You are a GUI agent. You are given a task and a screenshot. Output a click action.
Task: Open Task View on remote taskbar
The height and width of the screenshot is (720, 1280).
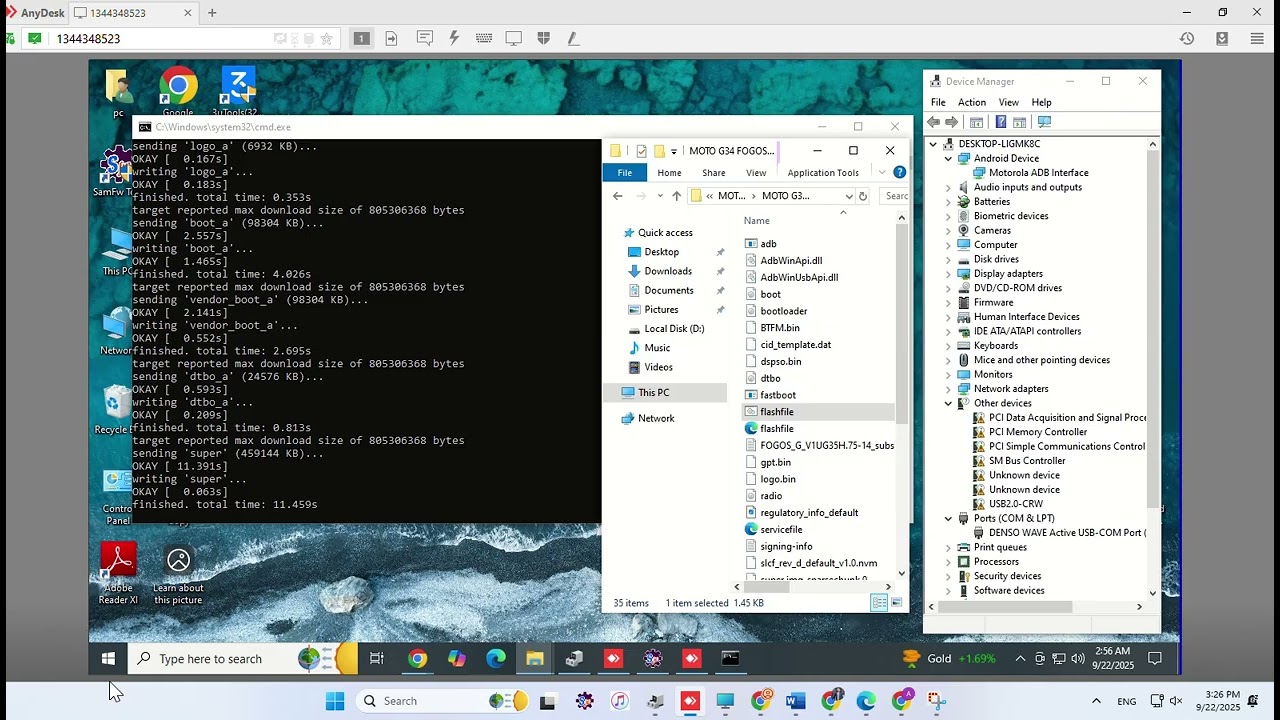pos(376,658)
